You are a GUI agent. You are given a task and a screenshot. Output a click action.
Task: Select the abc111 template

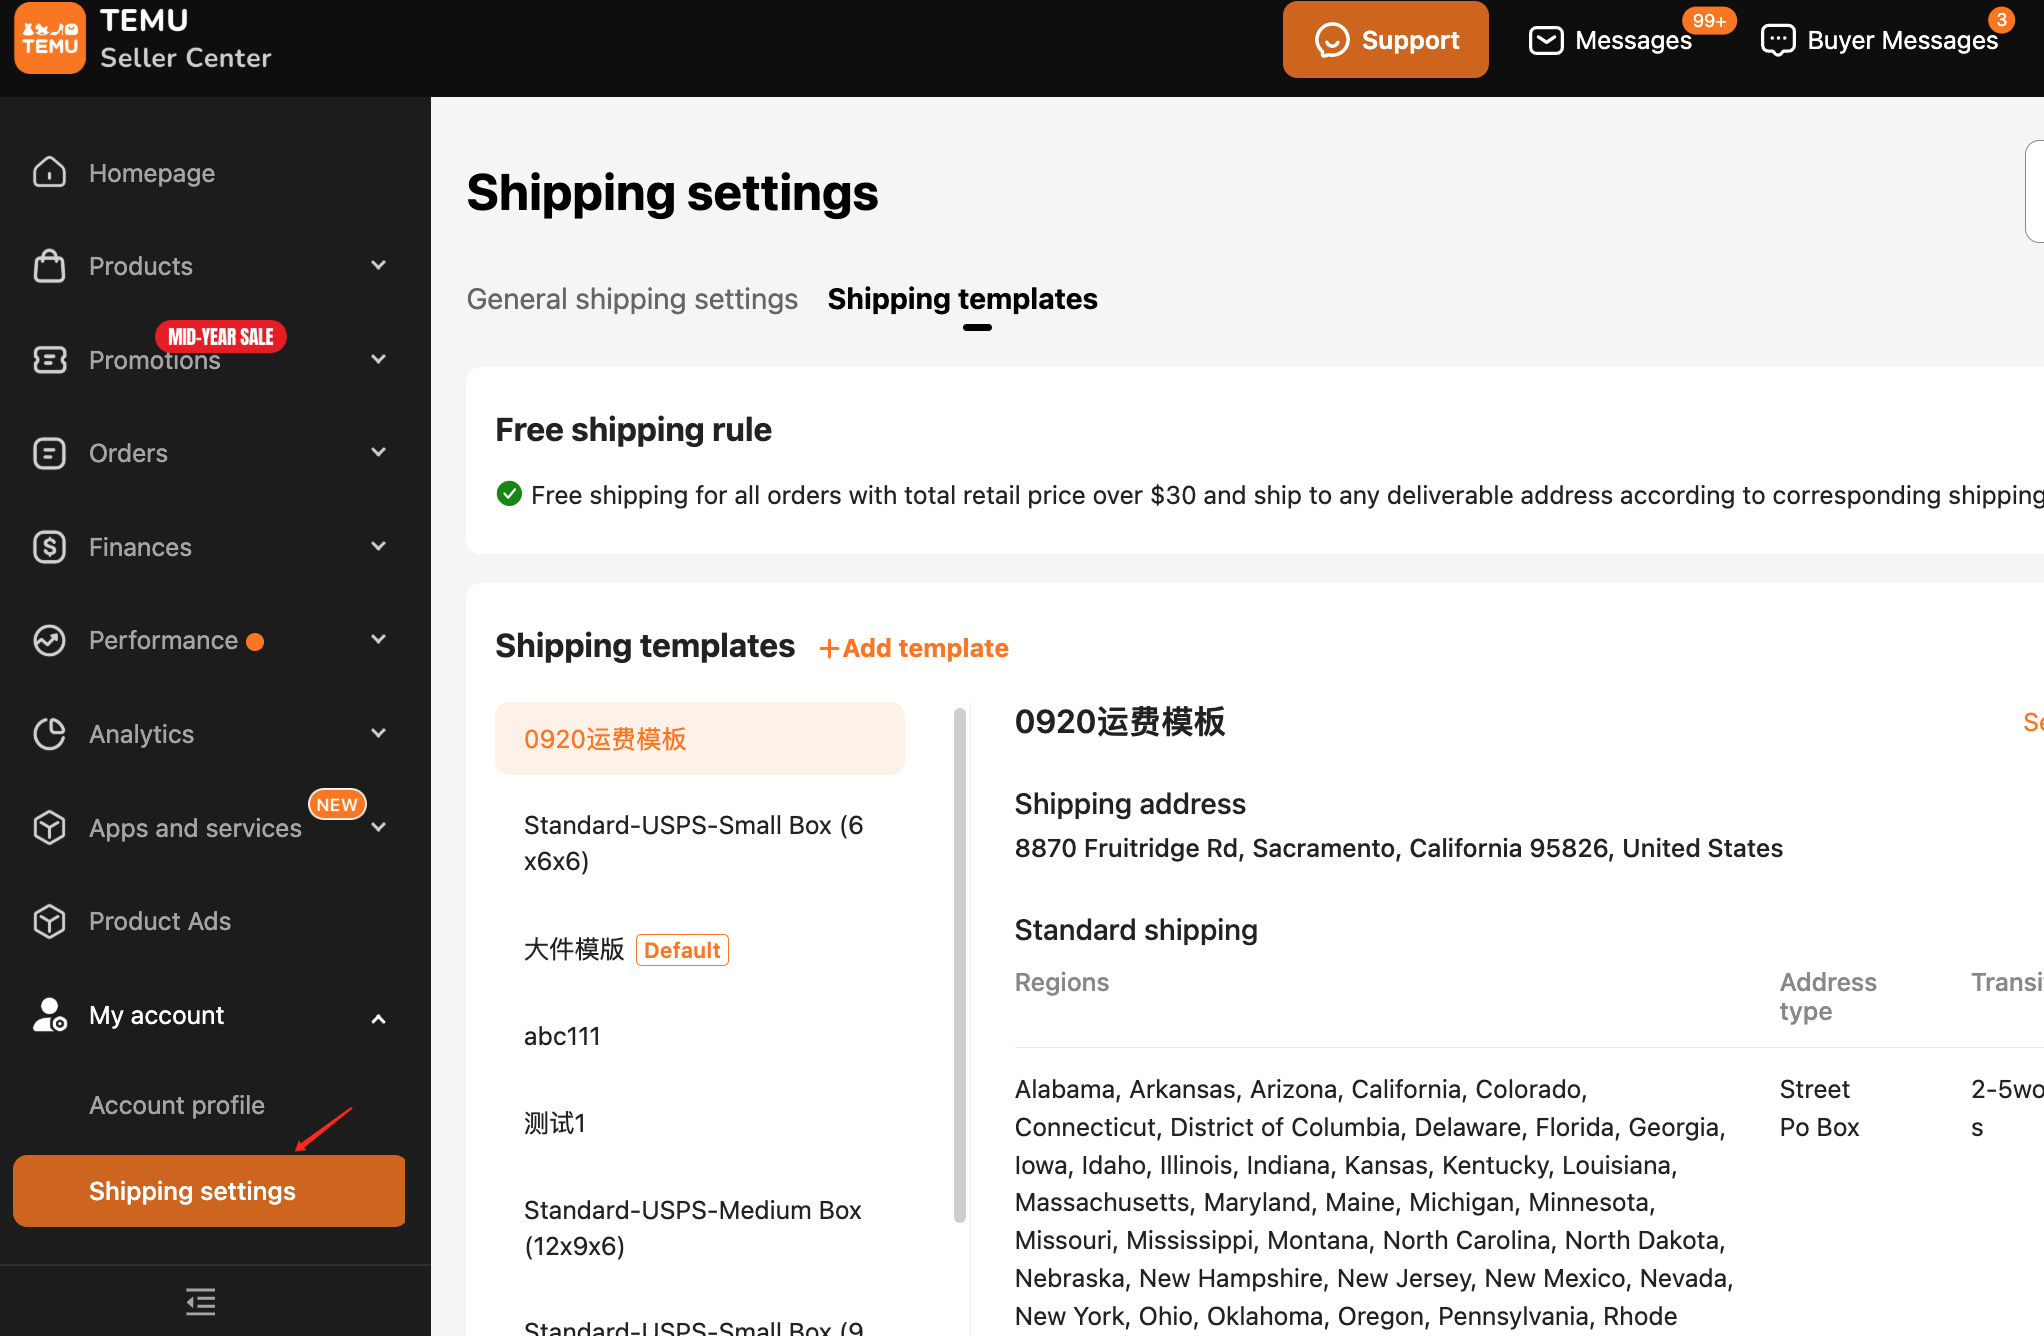(x=700, y=1036)
